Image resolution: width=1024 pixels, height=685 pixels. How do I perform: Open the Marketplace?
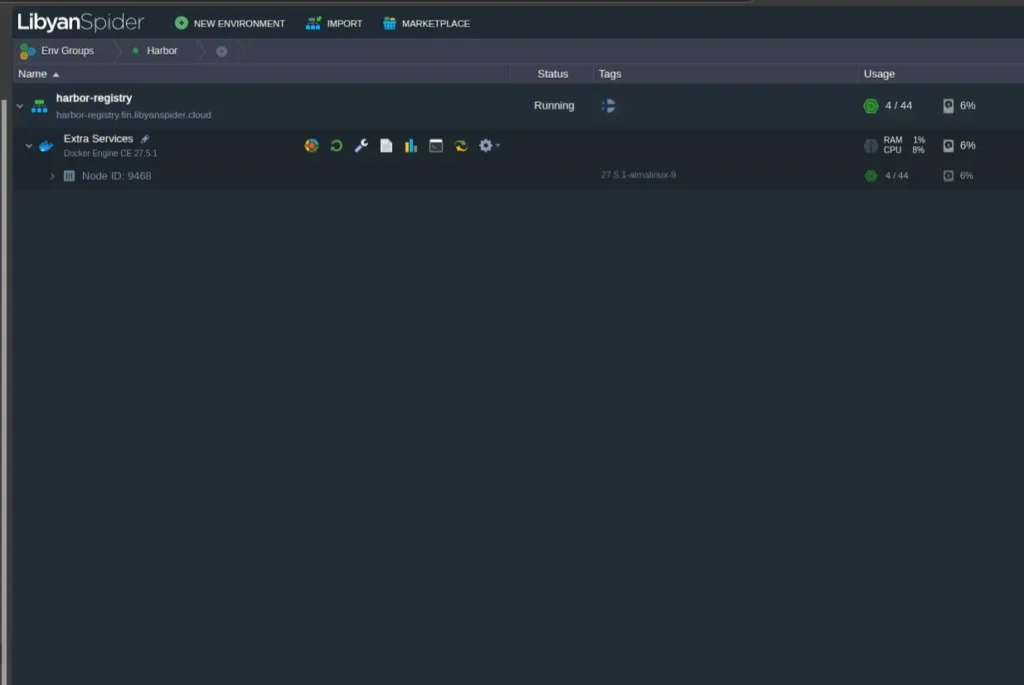(426, 23)
